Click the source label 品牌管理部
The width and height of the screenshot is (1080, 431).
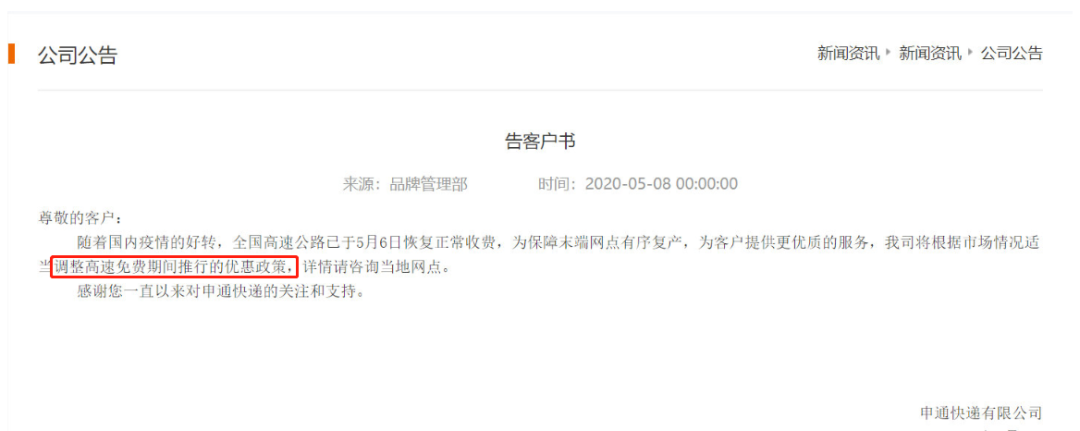pyautogui.click(x=428, y=184)
